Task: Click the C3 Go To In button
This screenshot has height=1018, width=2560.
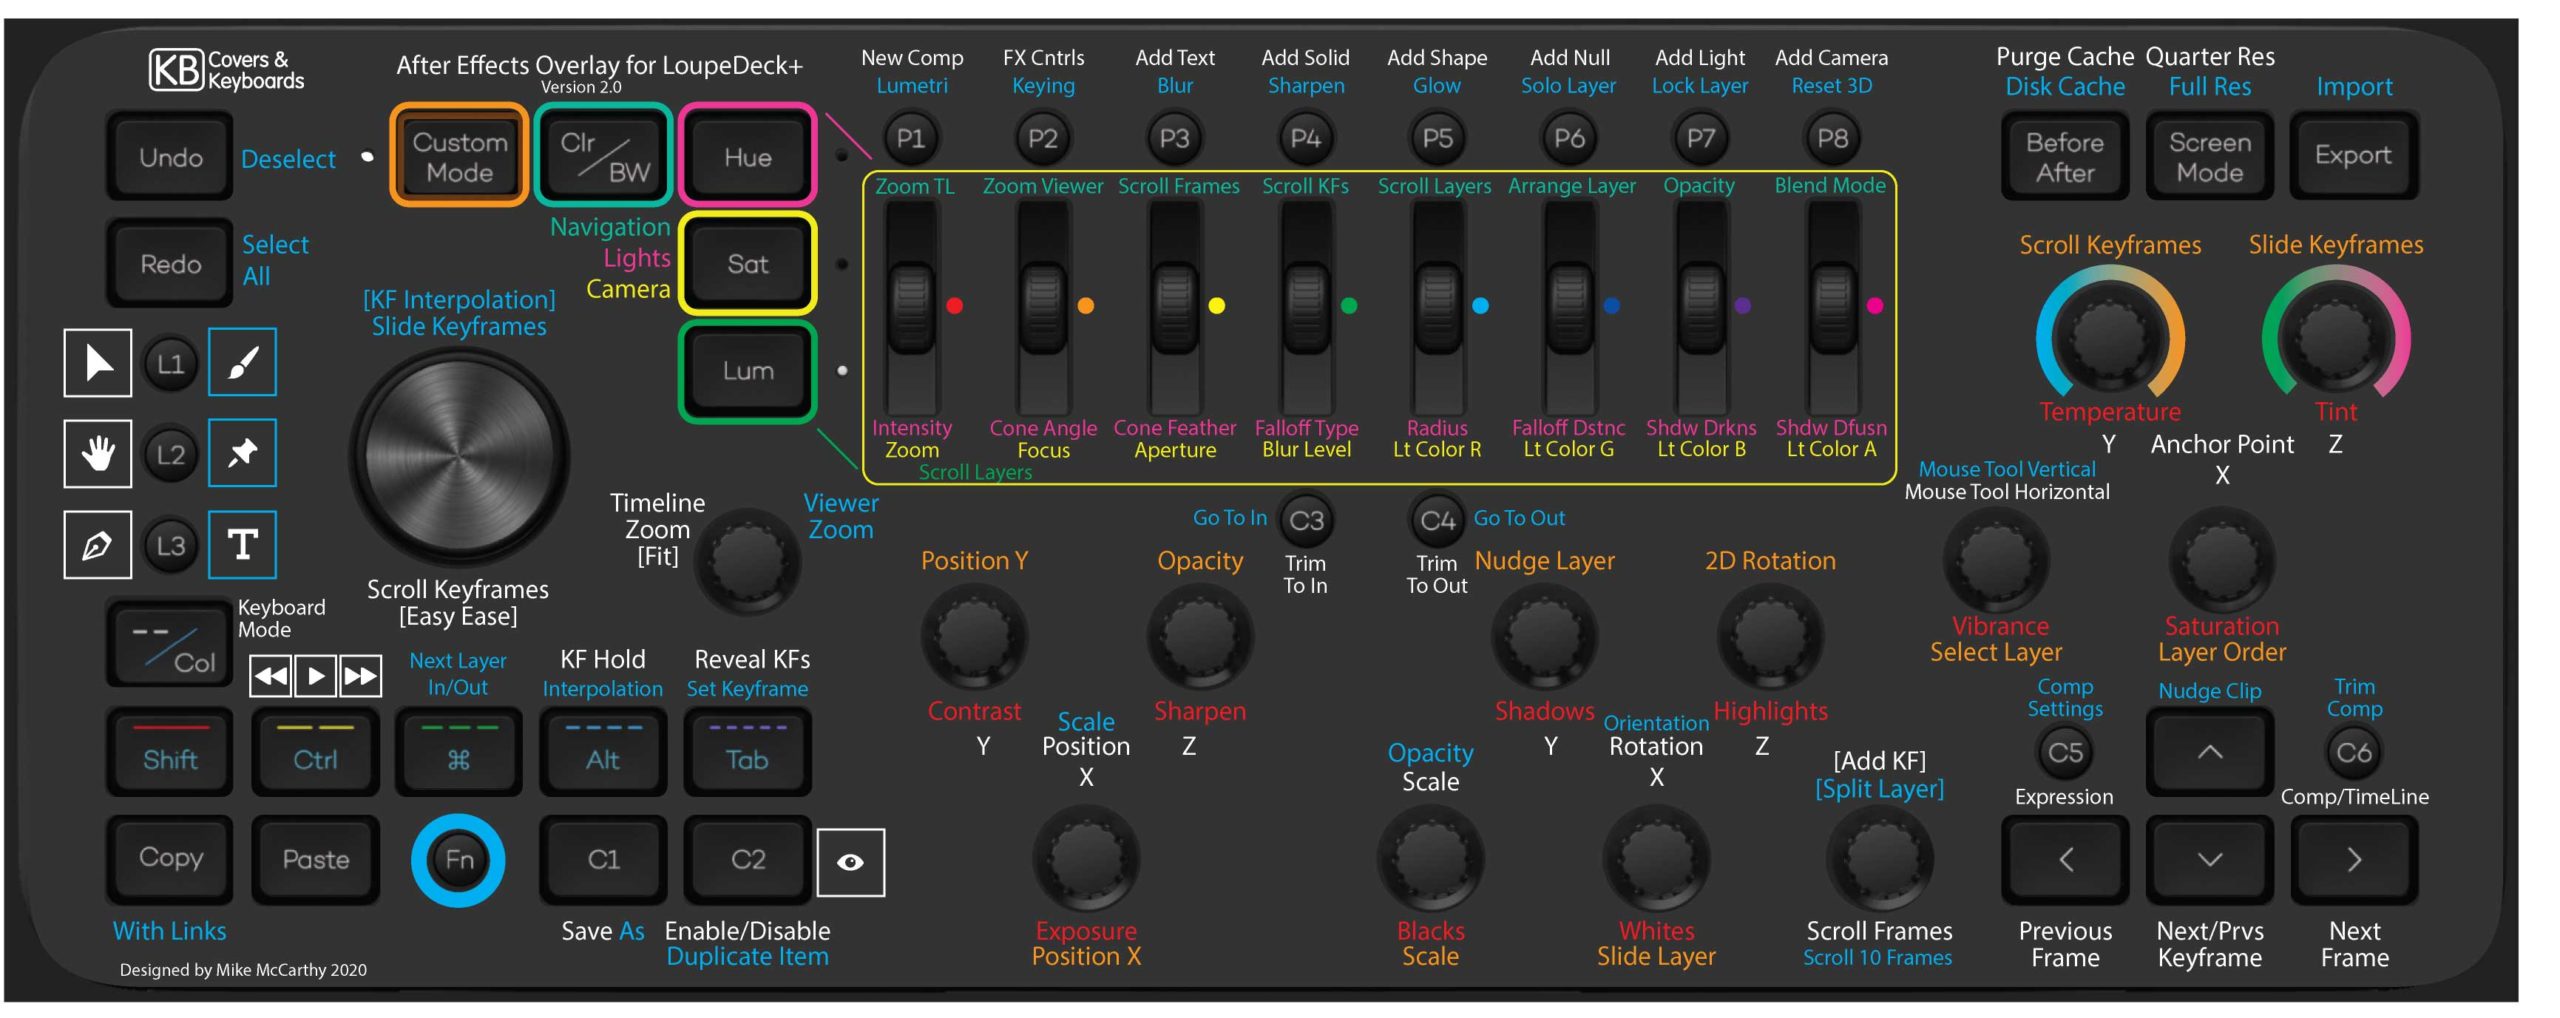Action: tap(1306, 520)
